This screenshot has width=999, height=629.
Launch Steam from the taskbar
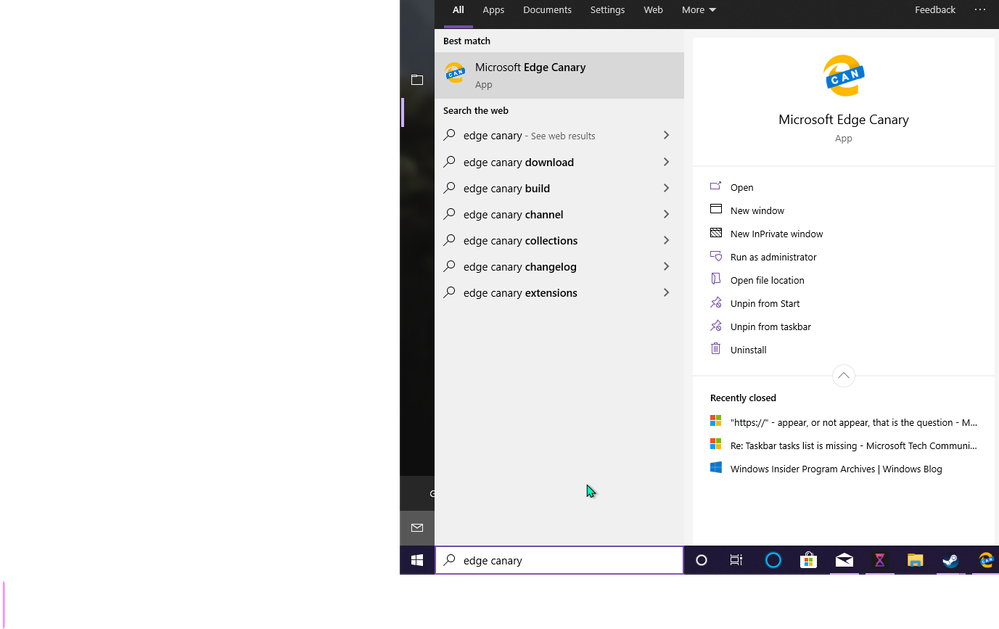(x=950, y=560)
